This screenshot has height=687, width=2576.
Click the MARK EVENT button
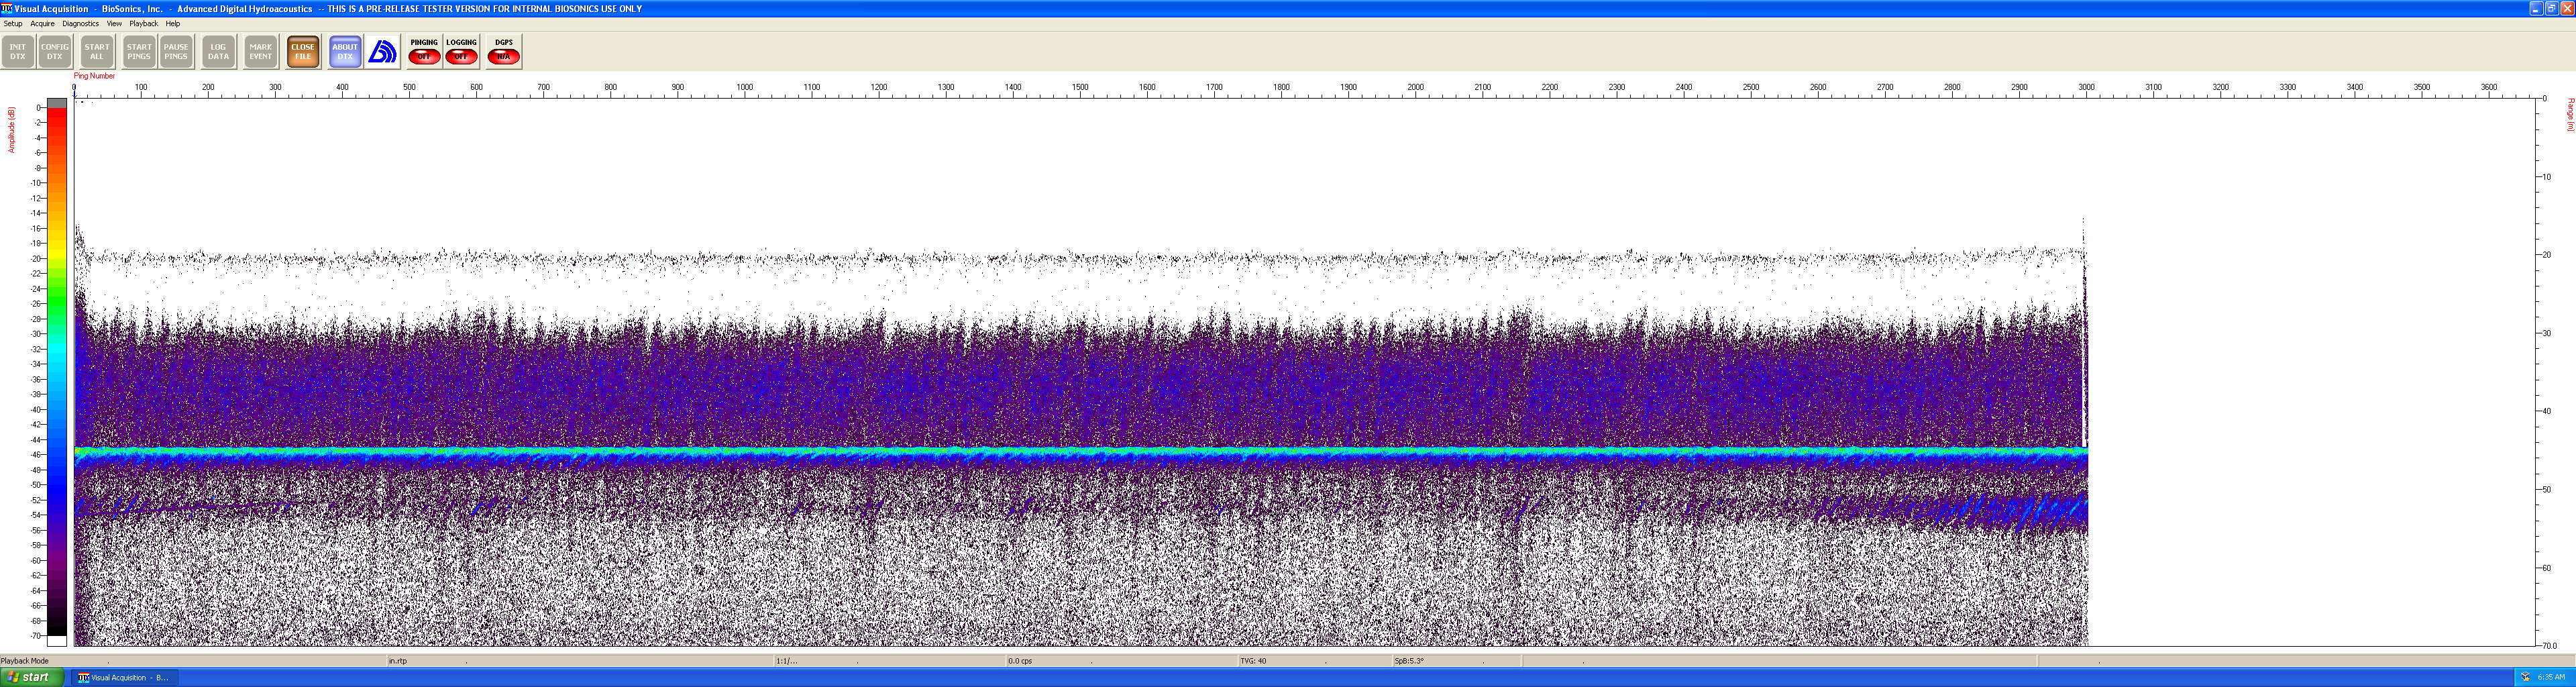tap(261, 52)
